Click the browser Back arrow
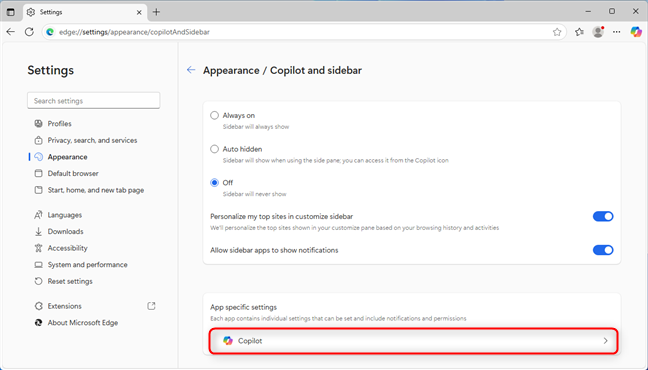The width and height of the screenshot is (648, 370). [11, 32]
